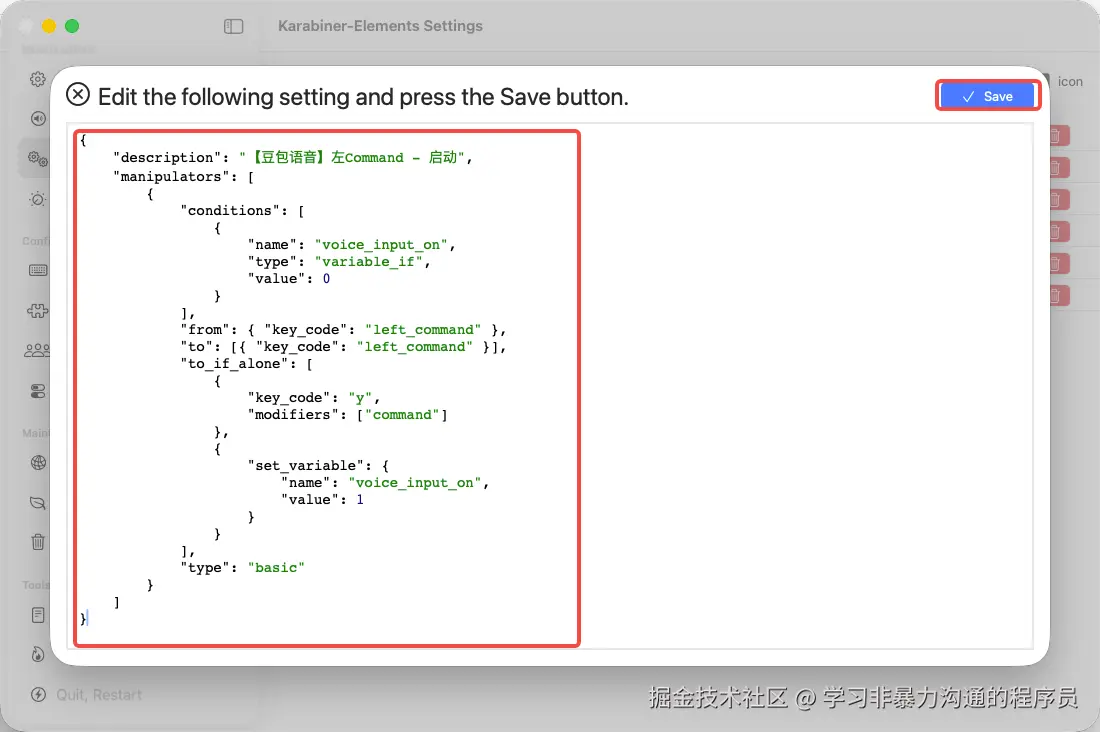
Task: Open Update via the globe sidebar icon
Action: coord(38,463)
